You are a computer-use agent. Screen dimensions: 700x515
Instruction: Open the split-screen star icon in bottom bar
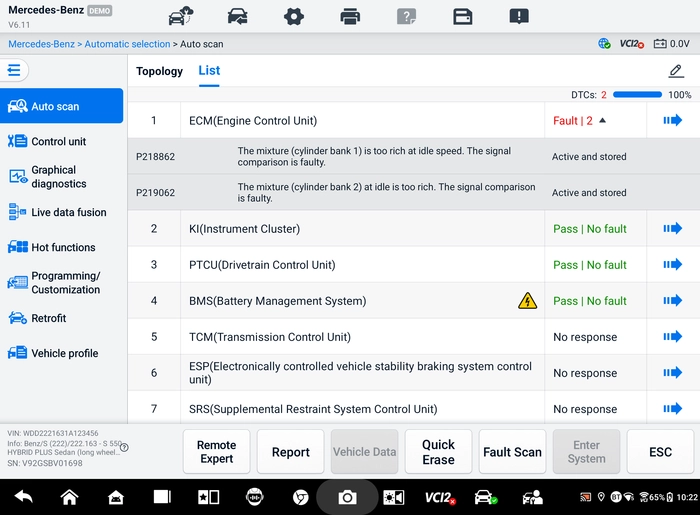208,497
